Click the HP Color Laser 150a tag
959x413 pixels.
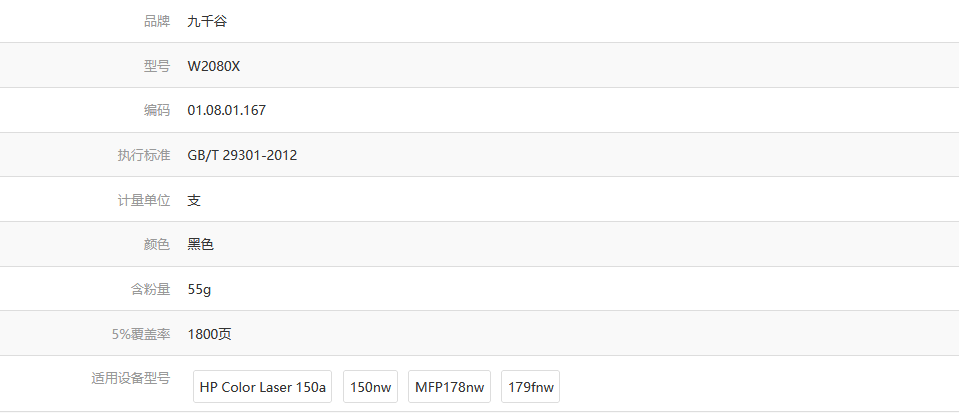(x=263, y=387)
